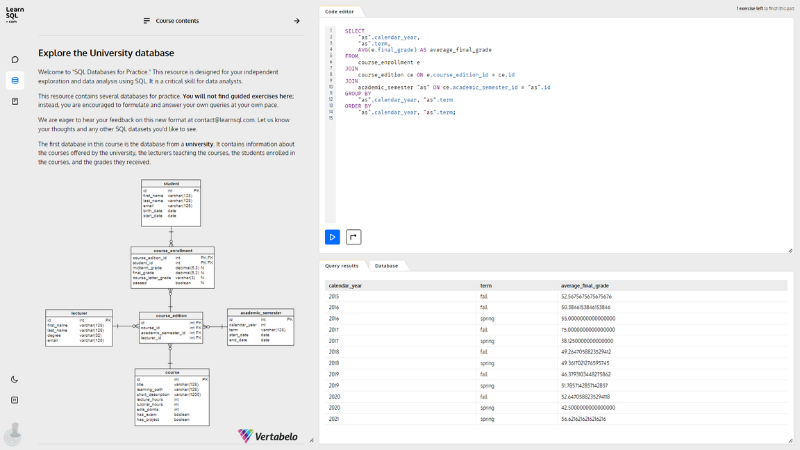Click the course_enrollment table in diagram
Screen dimensions: 800x450
point(172,268)
